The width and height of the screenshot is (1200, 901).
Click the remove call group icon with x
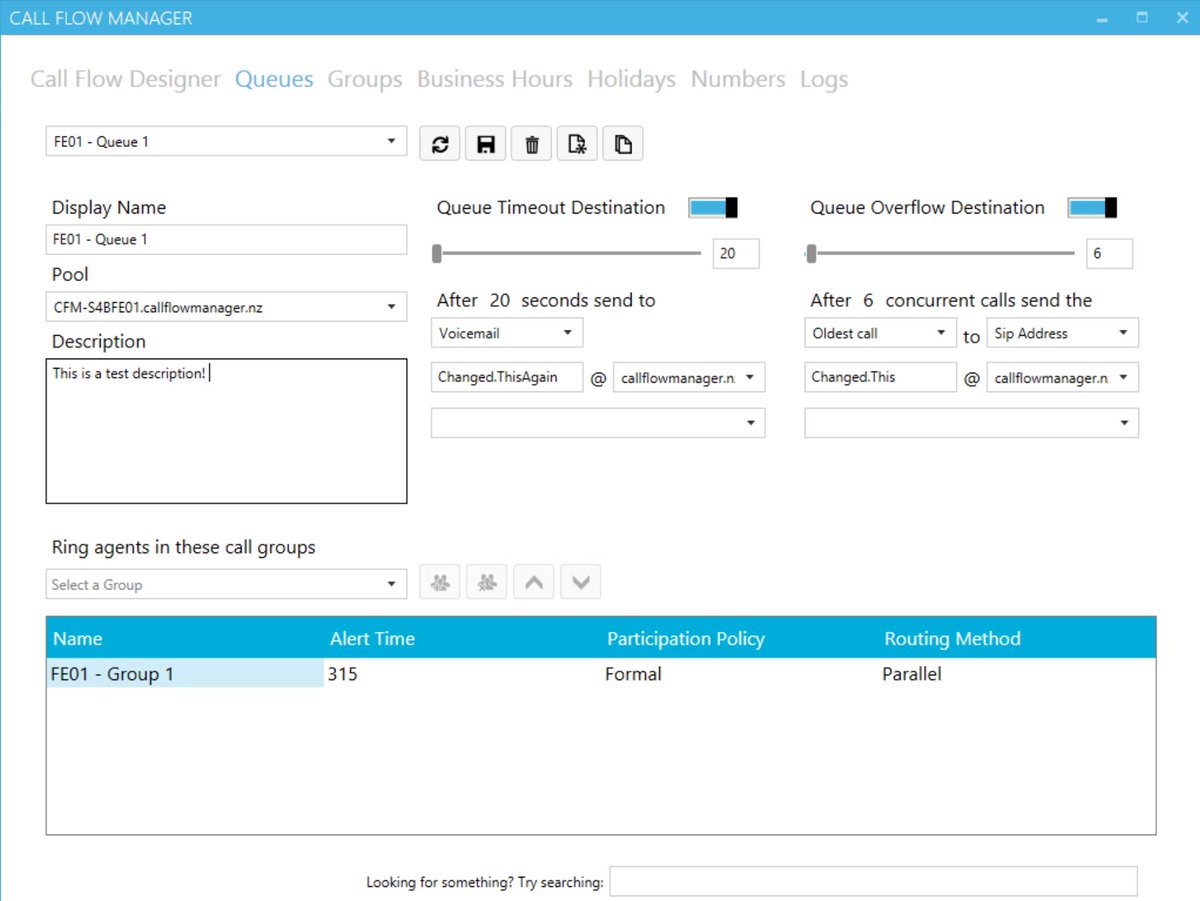[487, 583]
